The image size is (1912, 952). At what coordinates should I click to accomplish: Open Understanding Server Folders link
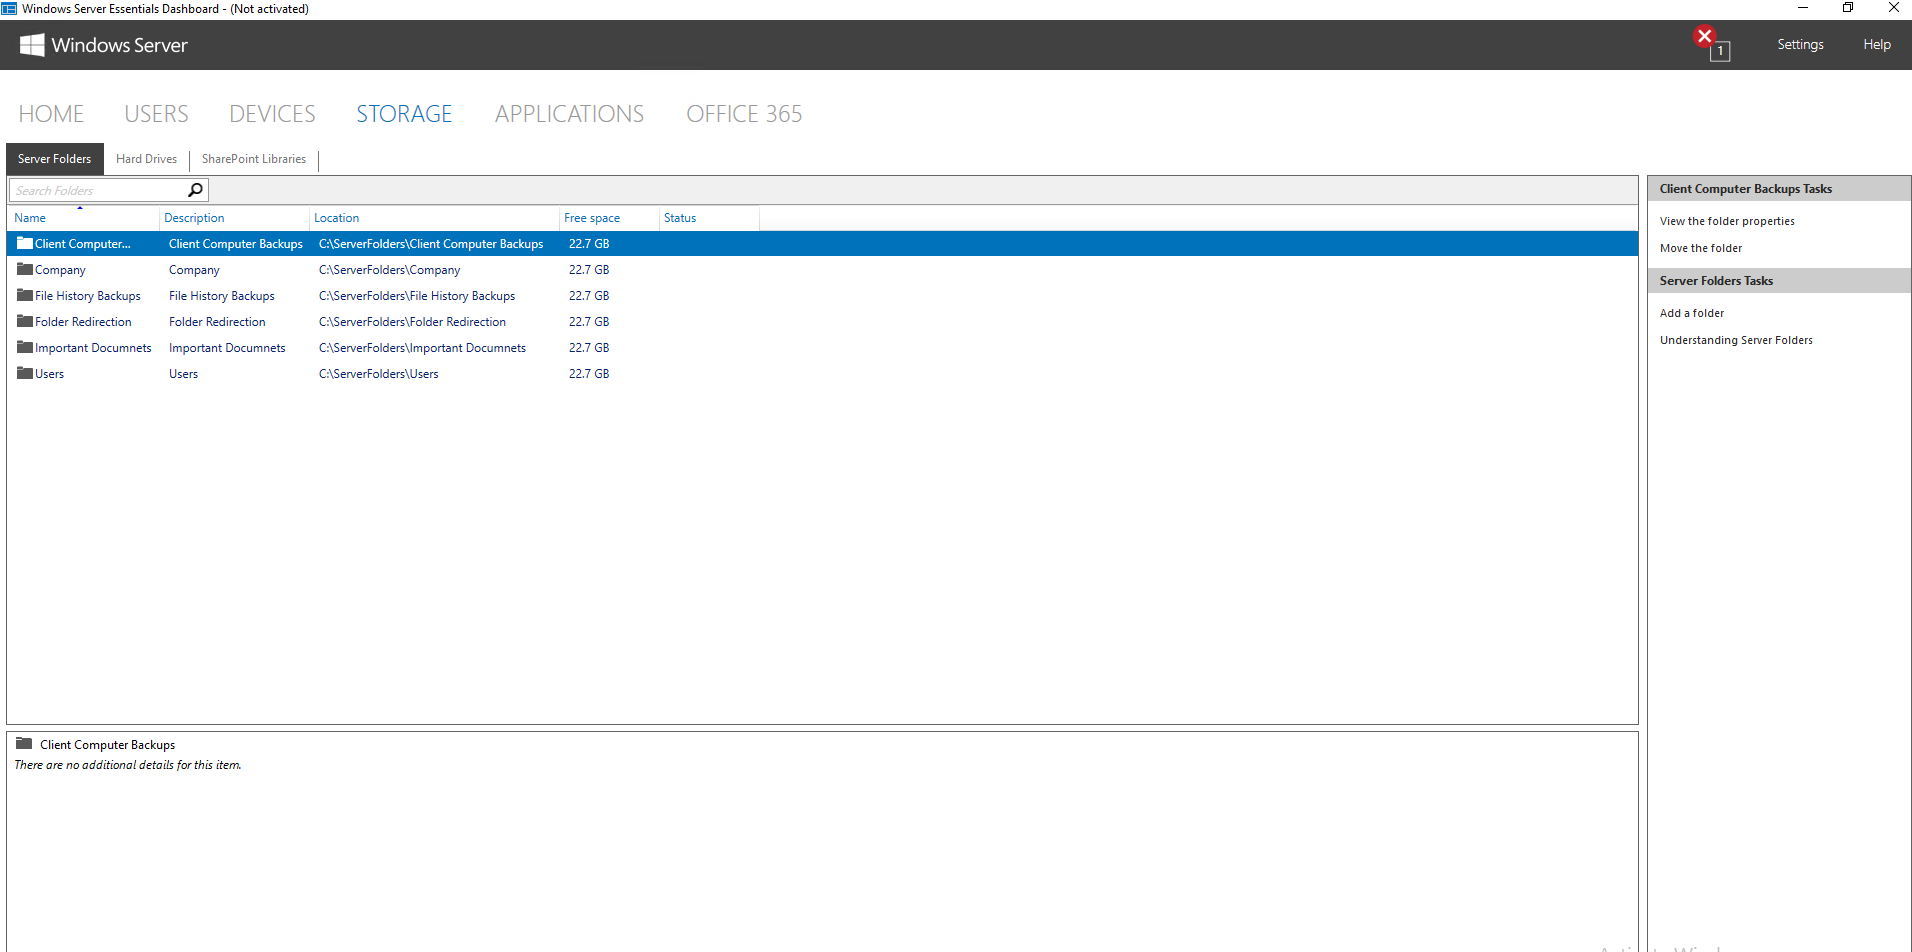tap(1736, 340)
